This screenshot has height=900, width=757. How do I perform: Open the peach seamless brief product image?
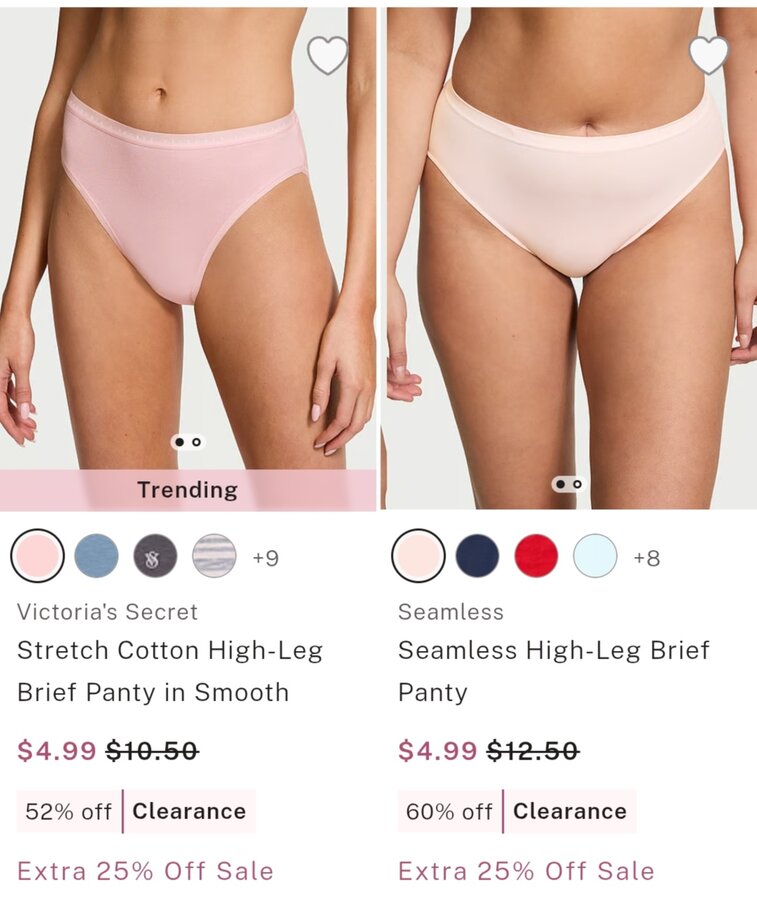click(569, 258)
